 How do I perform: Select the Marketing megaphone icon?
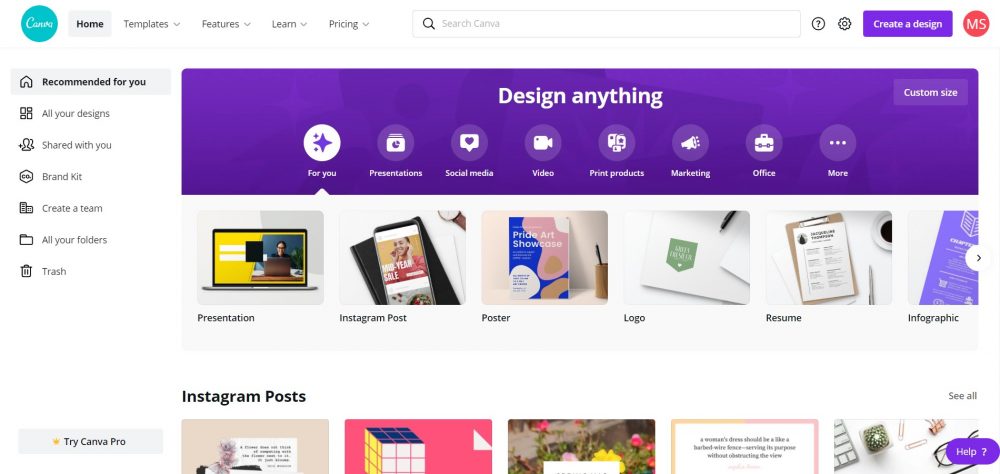[x=690, y=142]
